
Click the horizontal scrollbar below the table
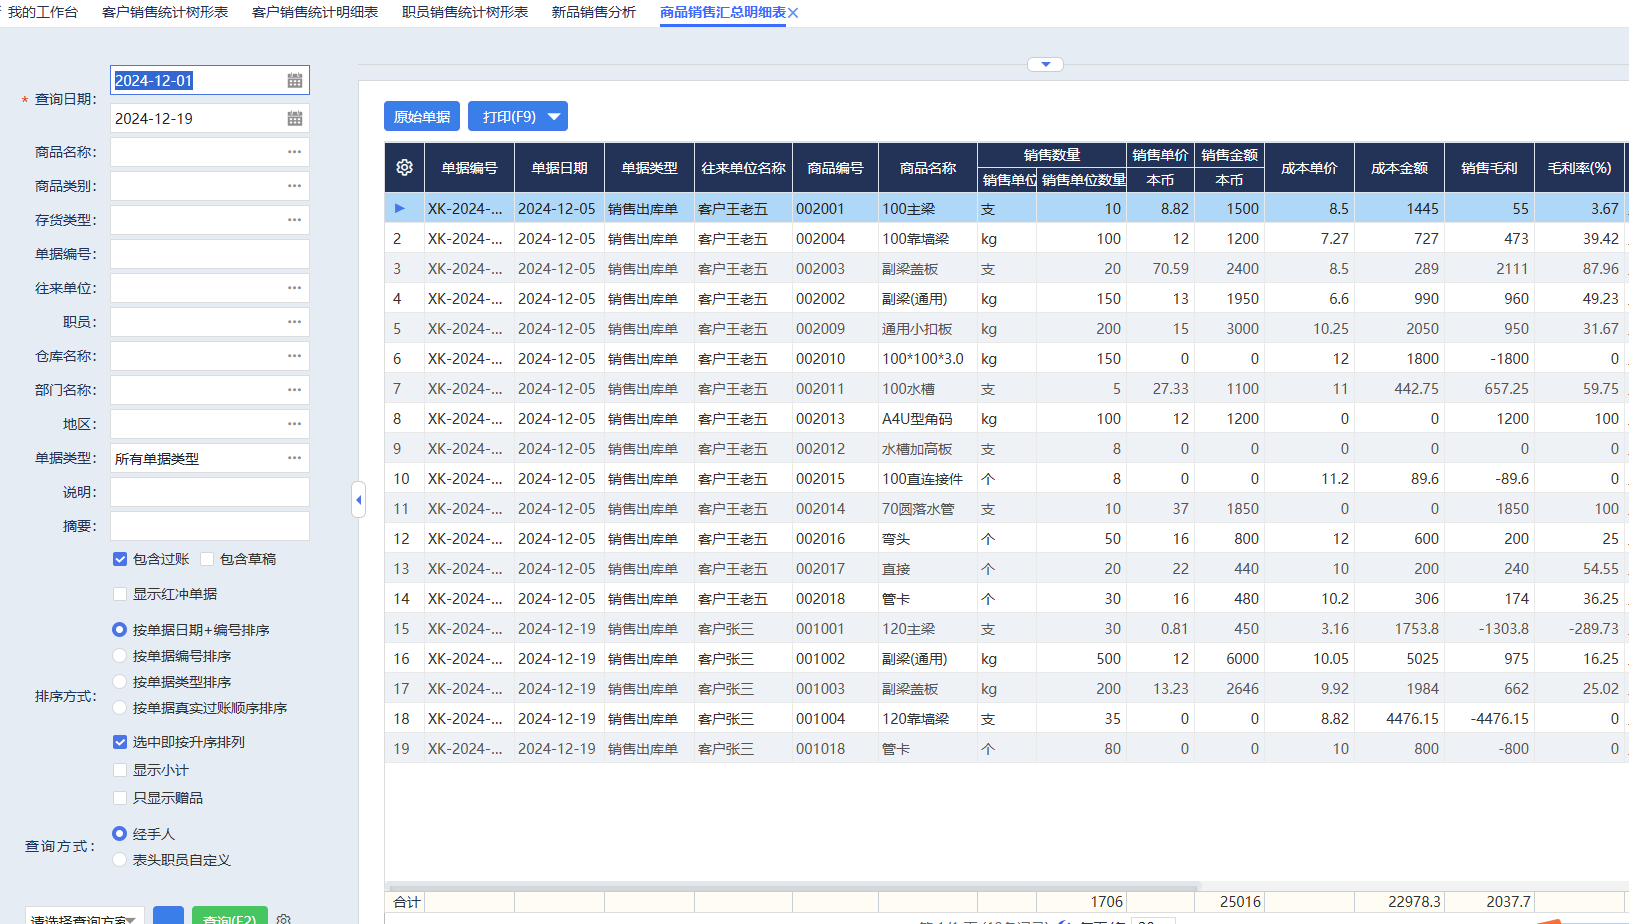pos(791,886)
